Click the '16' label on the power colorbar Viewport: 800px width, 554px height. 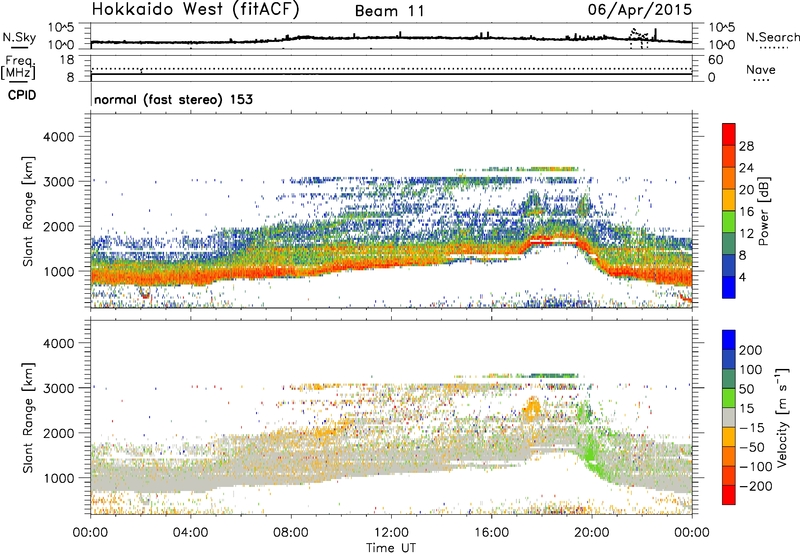(x=746, y=212)
